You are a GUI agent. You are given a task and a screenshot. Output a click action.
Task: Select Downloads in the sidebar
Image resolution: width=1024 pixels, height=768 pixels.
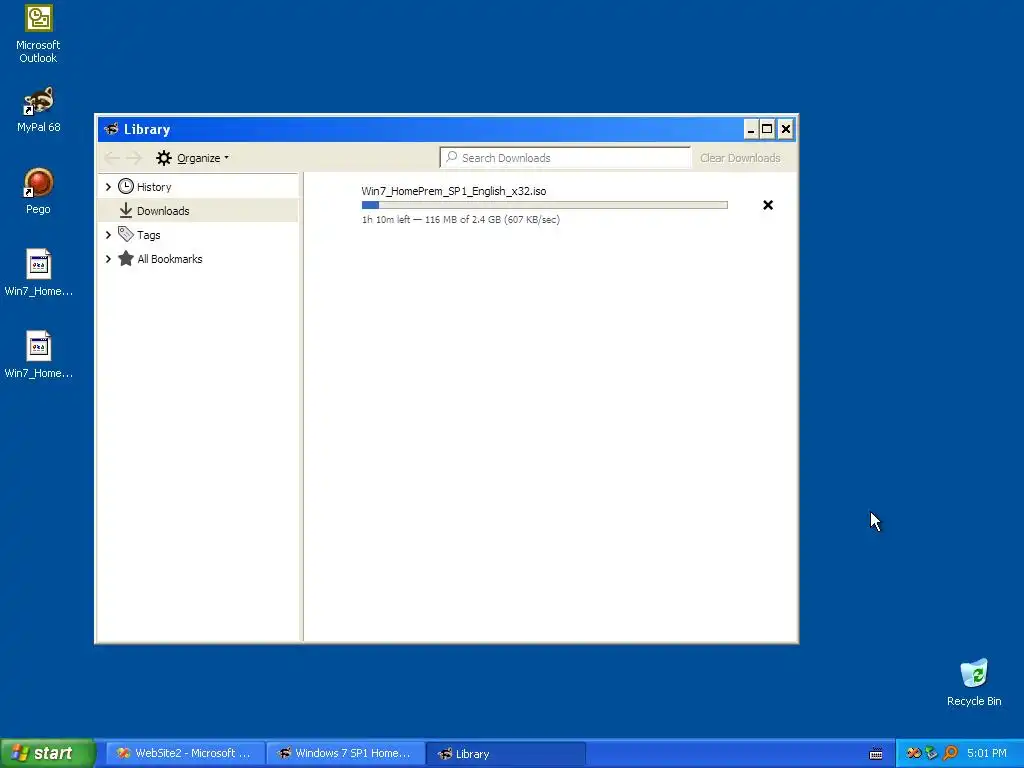(x=198, y=210)
